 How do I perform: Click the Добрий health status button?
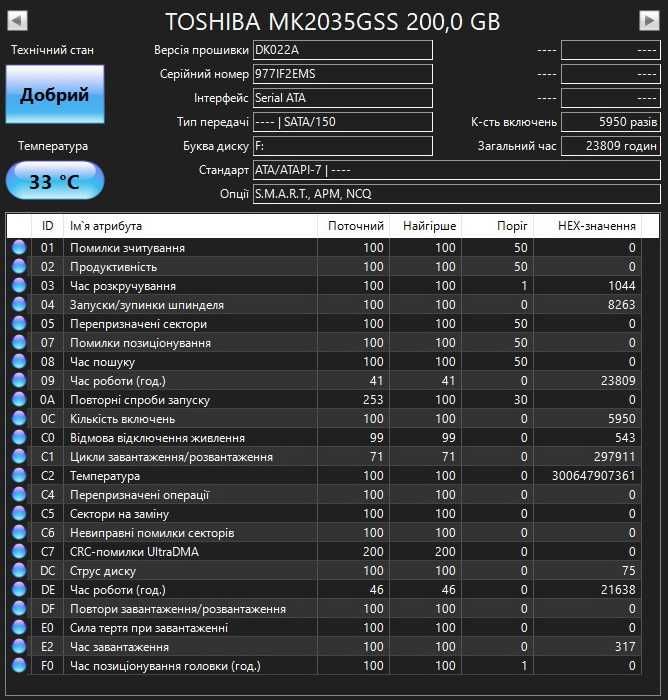coord(55,94)
